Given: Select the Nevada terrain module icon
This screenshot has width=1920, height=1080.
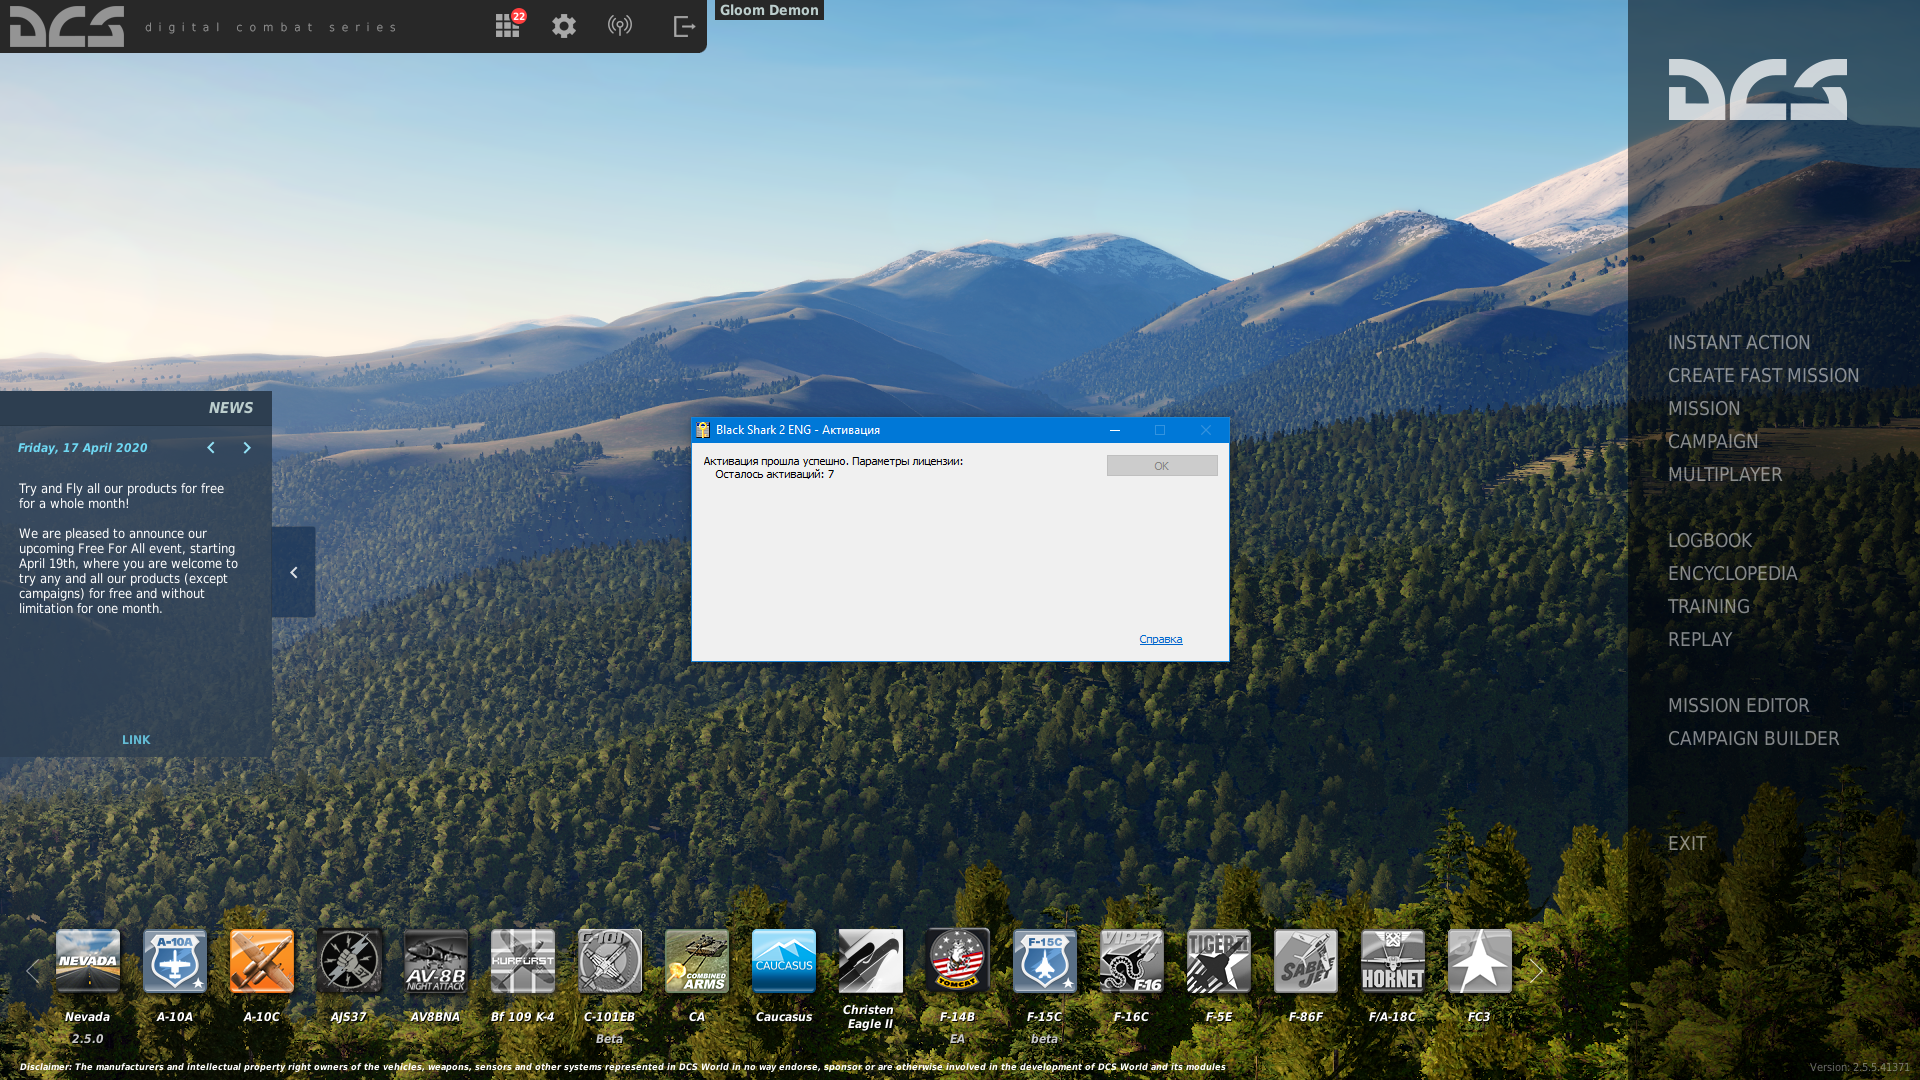Looking at the screenshot, I should [x=88, y=961].
